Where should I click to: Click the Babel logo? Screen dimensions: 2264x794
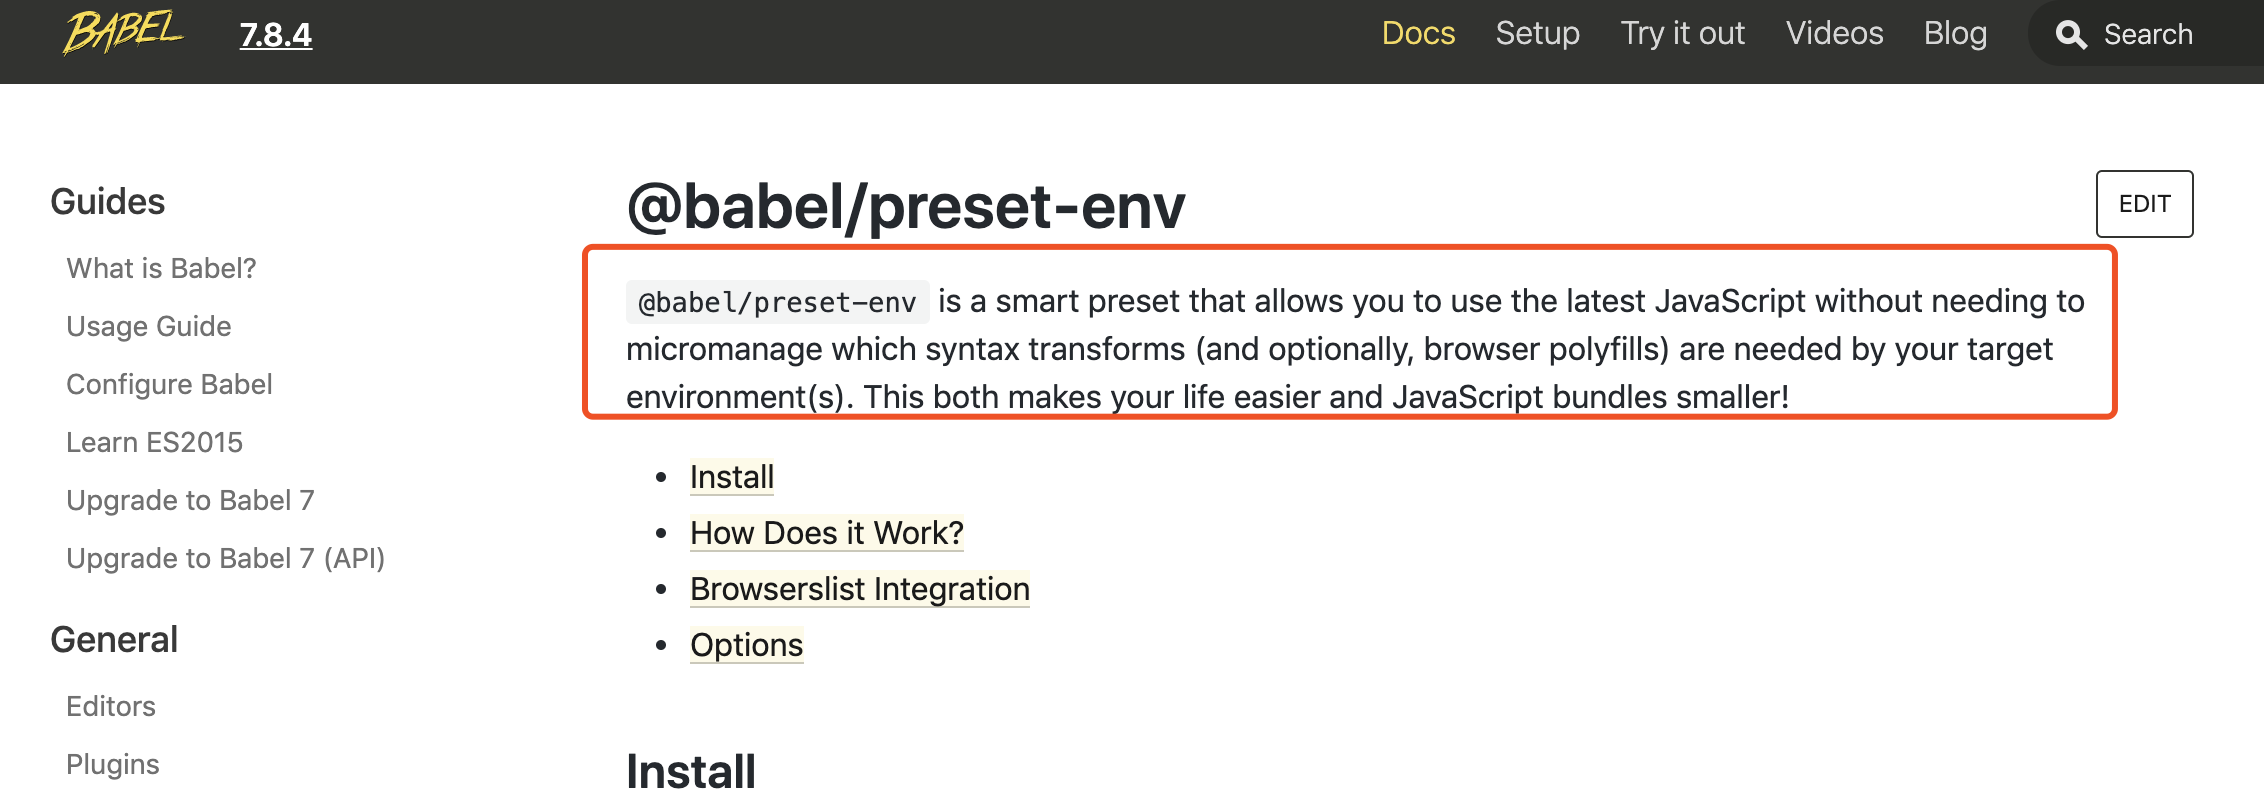[x=123, y=32]
